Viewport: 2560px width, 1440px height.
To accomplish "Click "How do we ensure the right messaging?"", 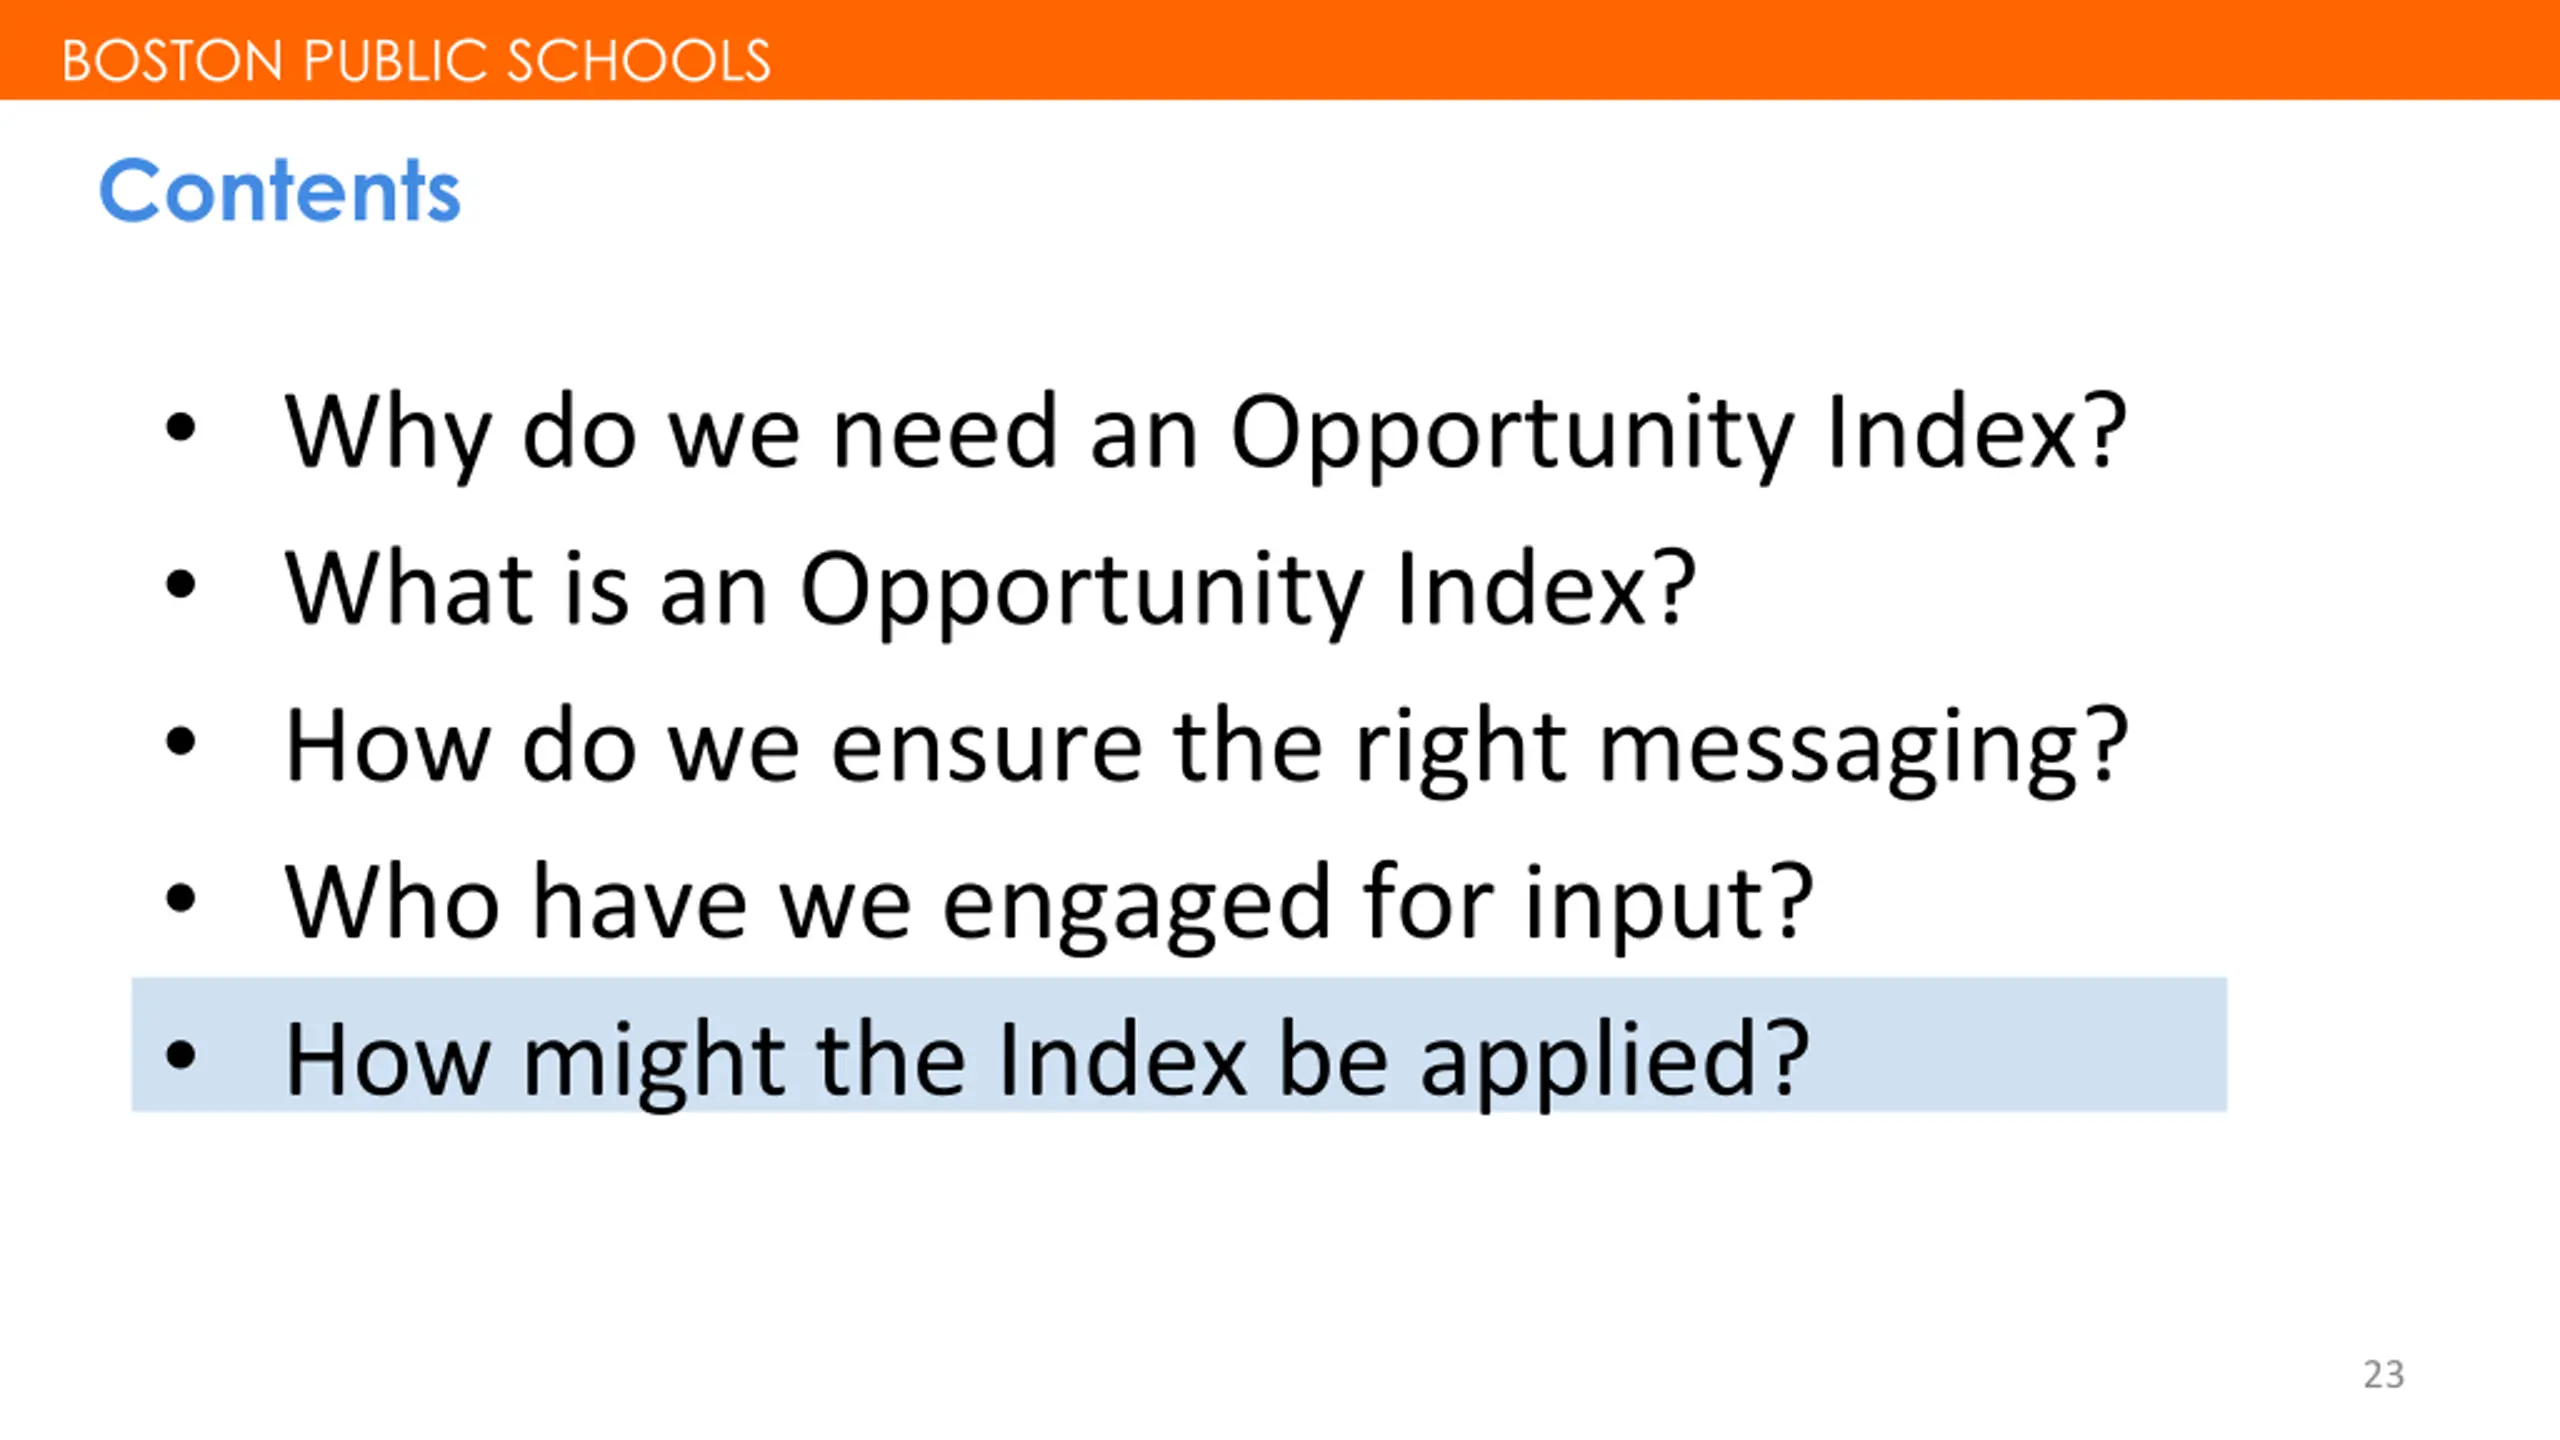I will [1205, 746].
